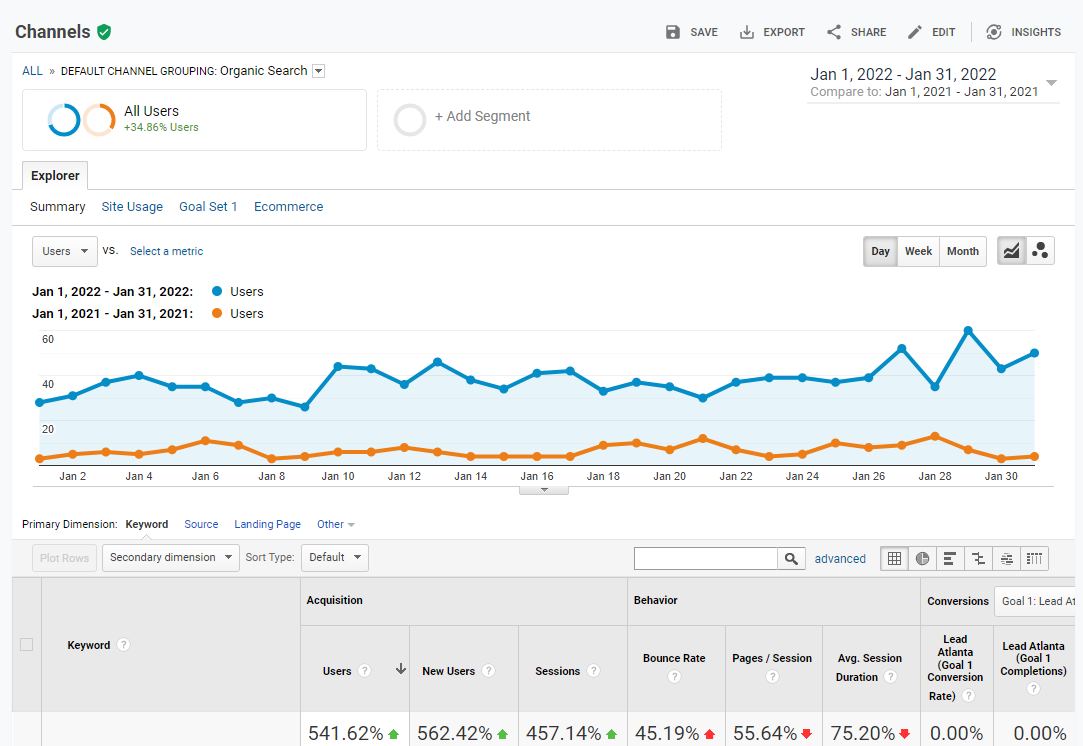Open the Users metric dropdown

65,251
